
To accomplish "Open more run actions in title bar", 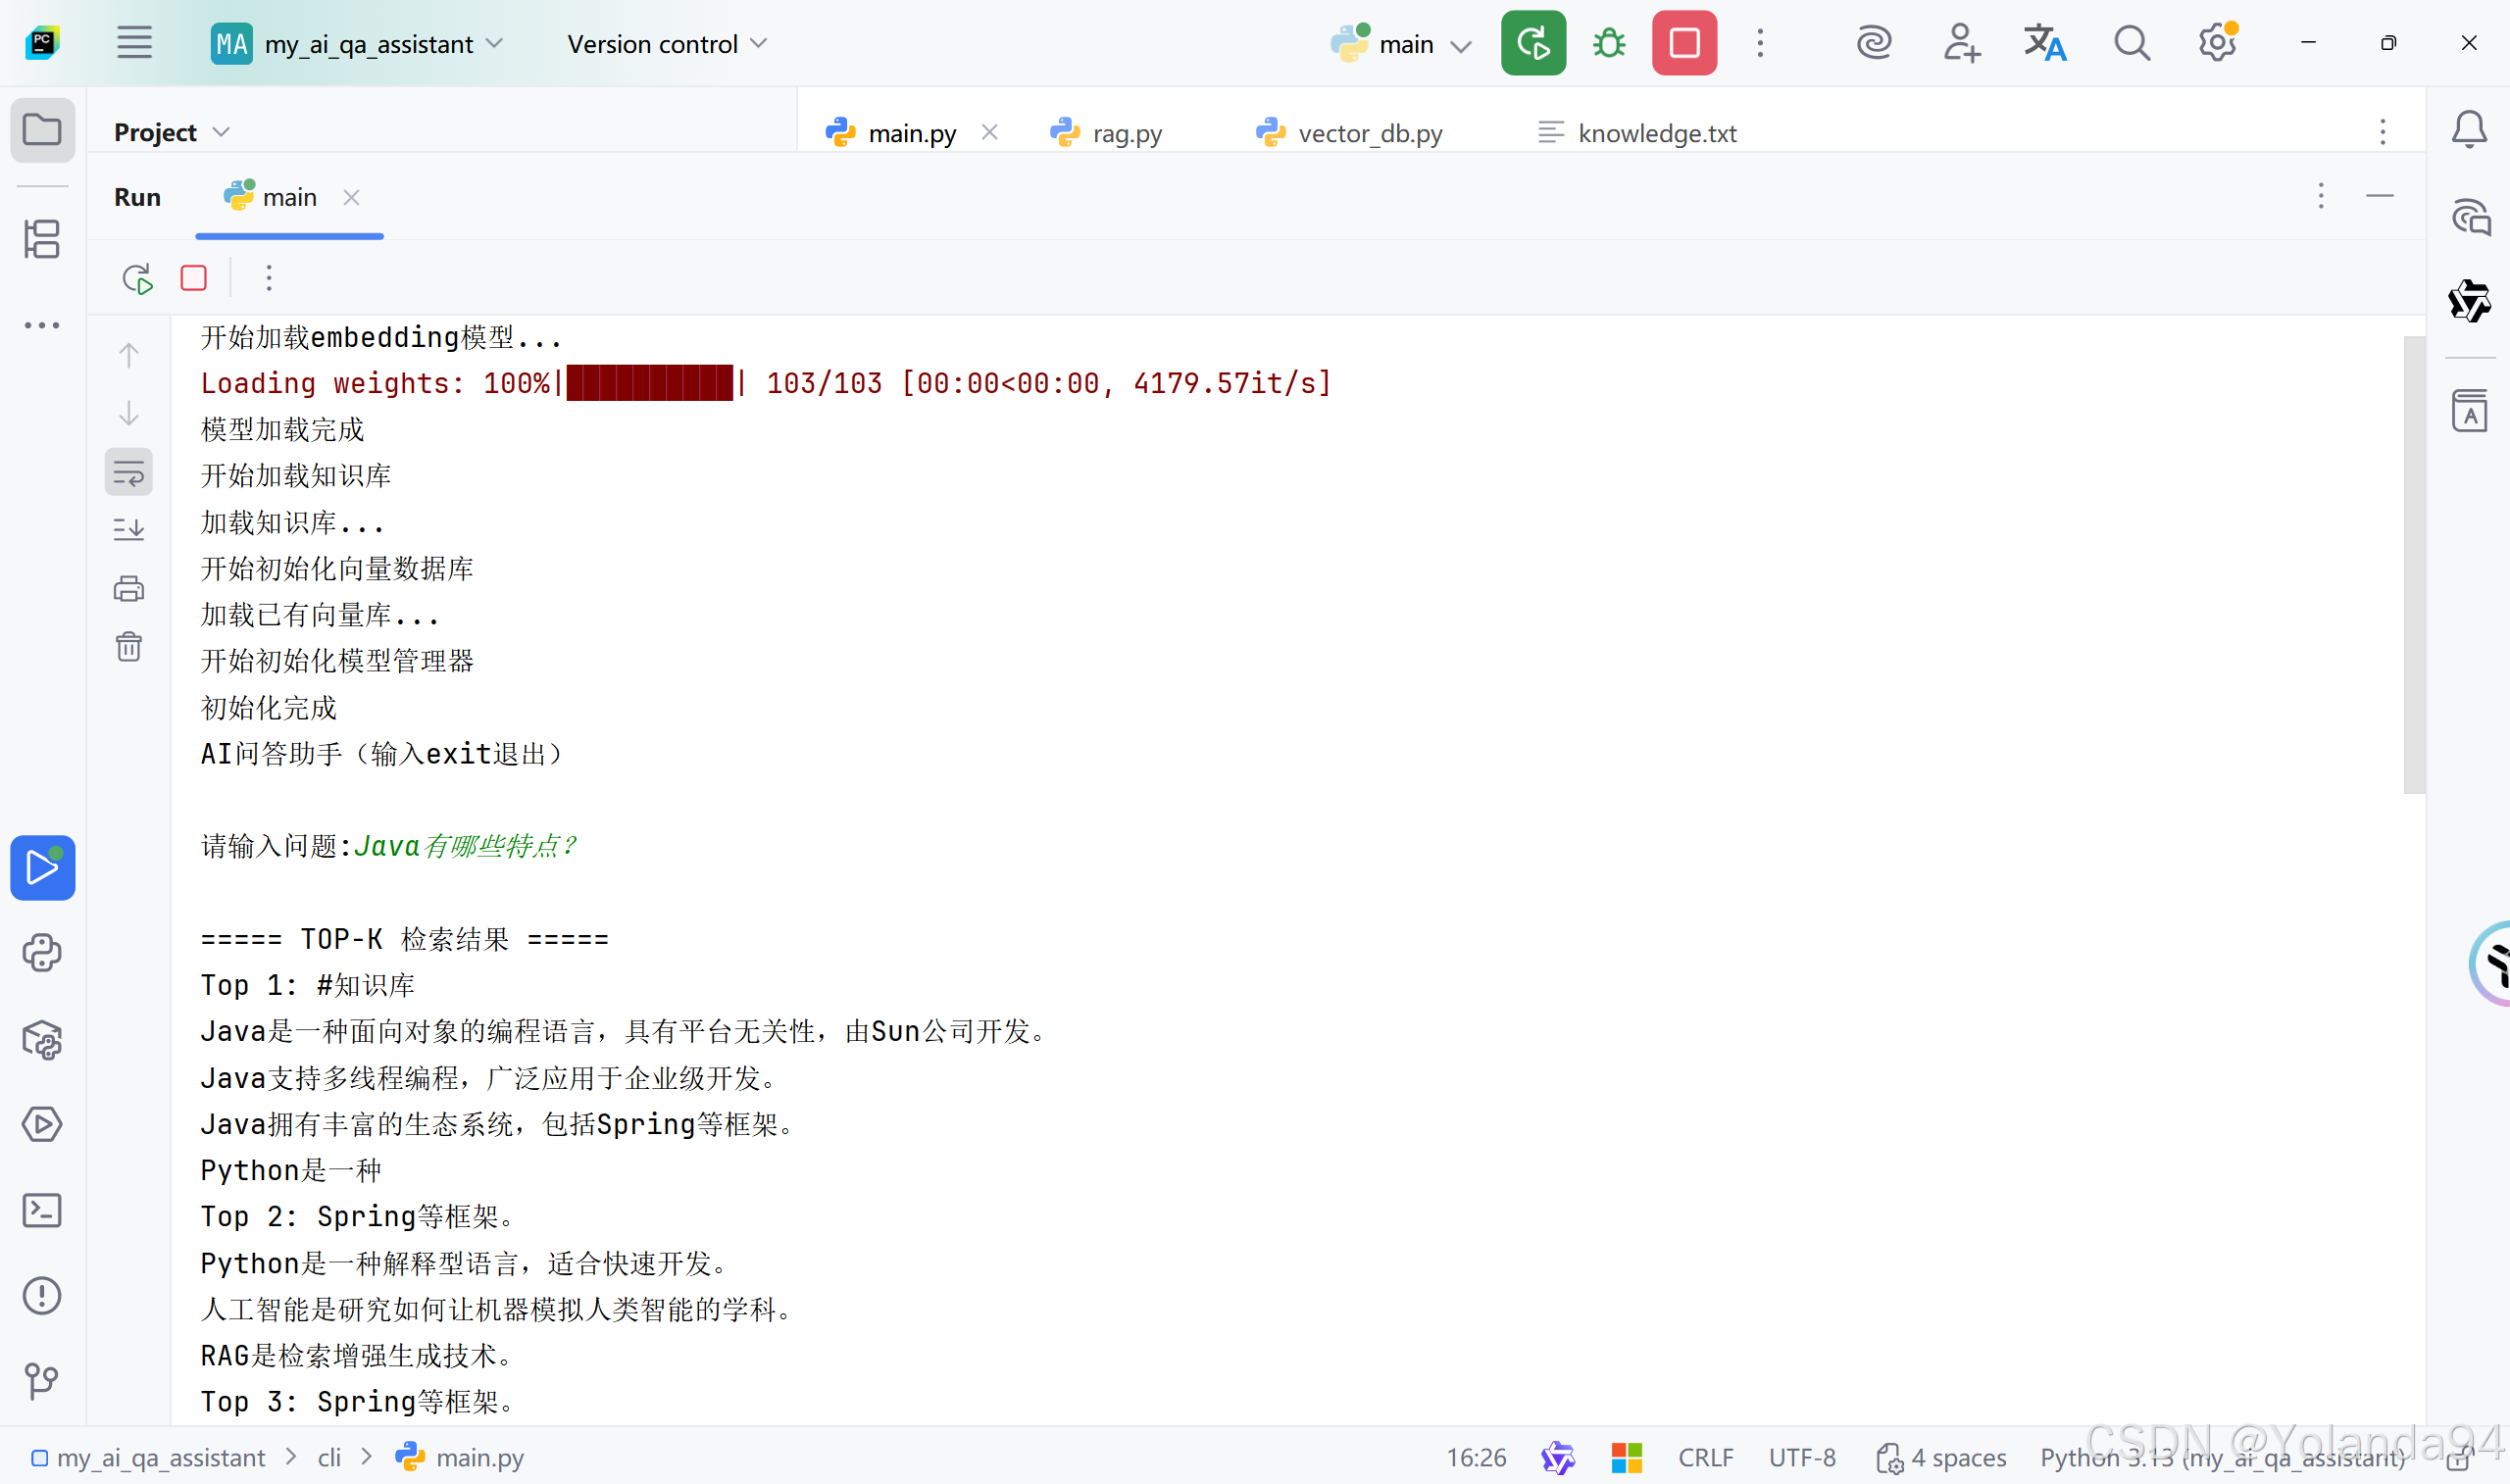I will [x=1760, y=43].
